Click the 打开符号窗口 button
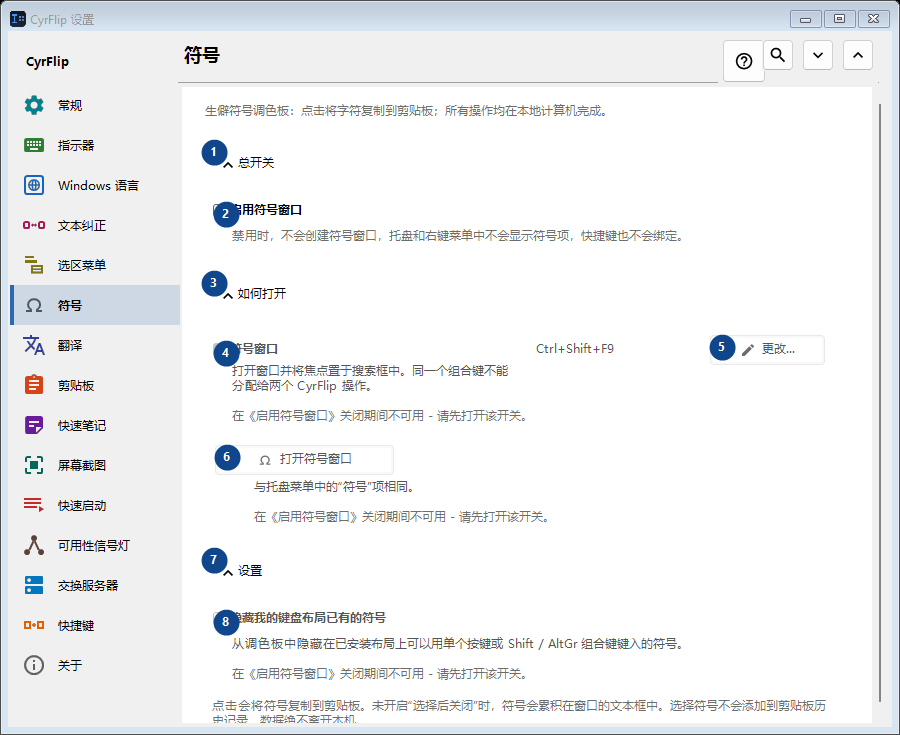This screenshot has height=735, width=900. point(304,460)
